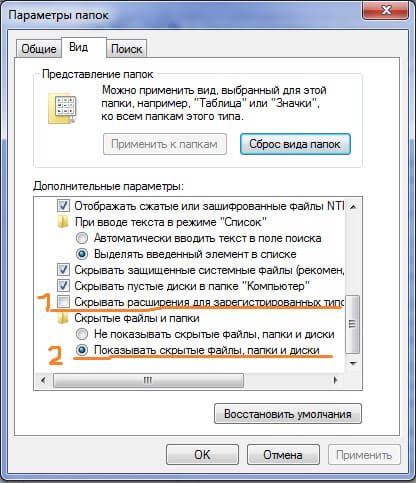Click folder icon next to При вводе текста
The height and width of the screenshot is (483, 416).
coord(63,222)
